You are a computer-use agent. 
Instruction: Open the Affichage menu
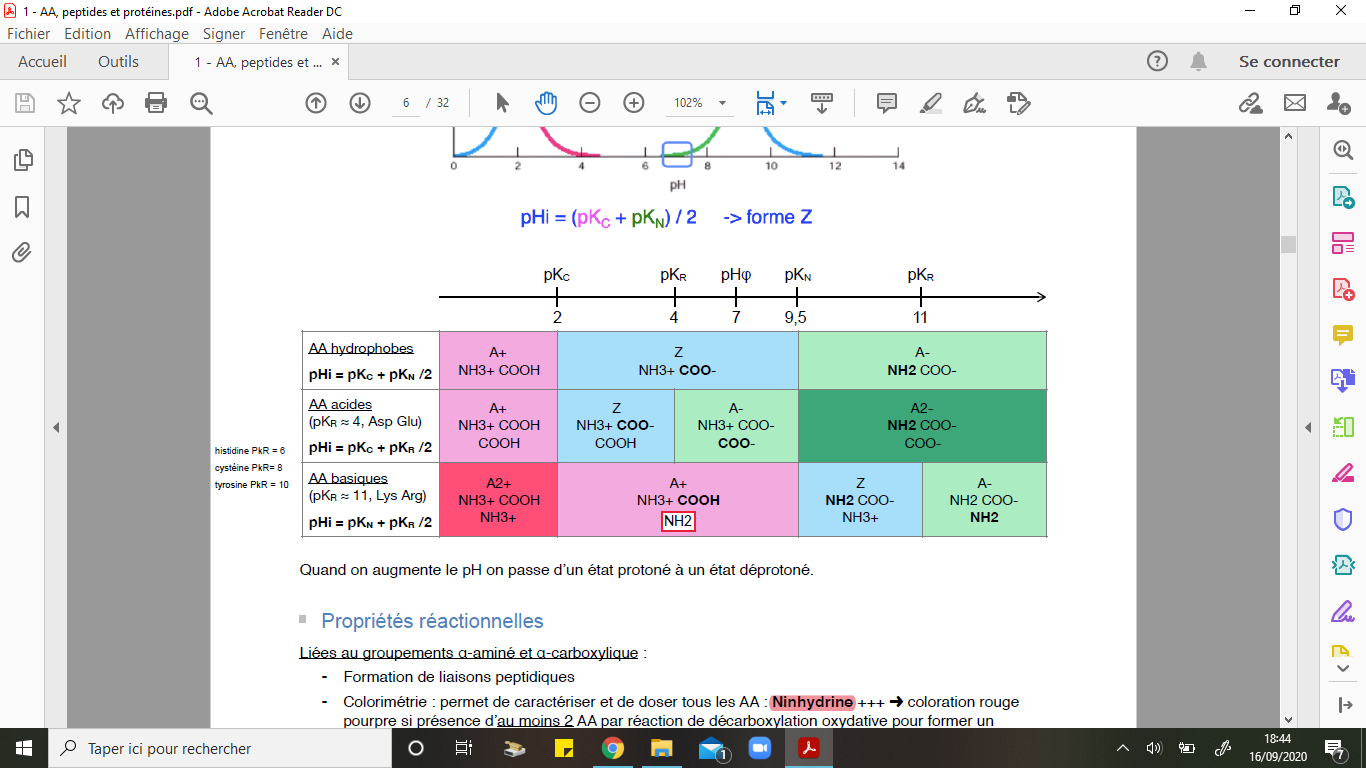point(156,33)
